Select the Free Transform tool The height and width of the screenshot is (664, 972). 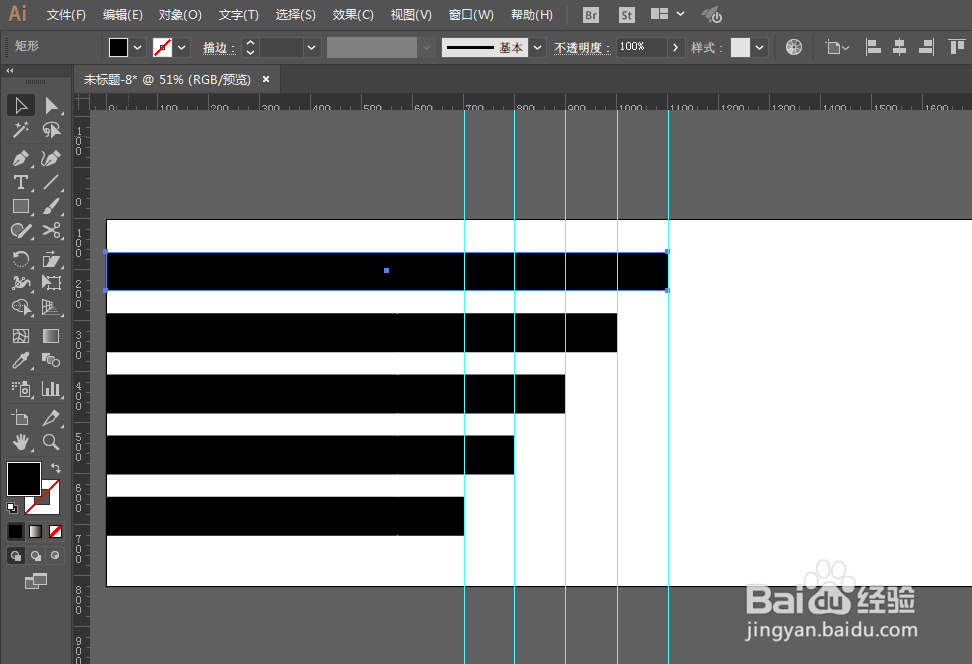pyautogui.click(x=51, y=283)
